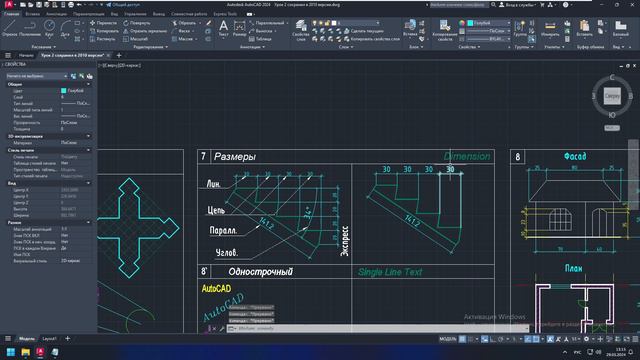Click the Erase tool icon in Редактирование panel

coord(209,23)
